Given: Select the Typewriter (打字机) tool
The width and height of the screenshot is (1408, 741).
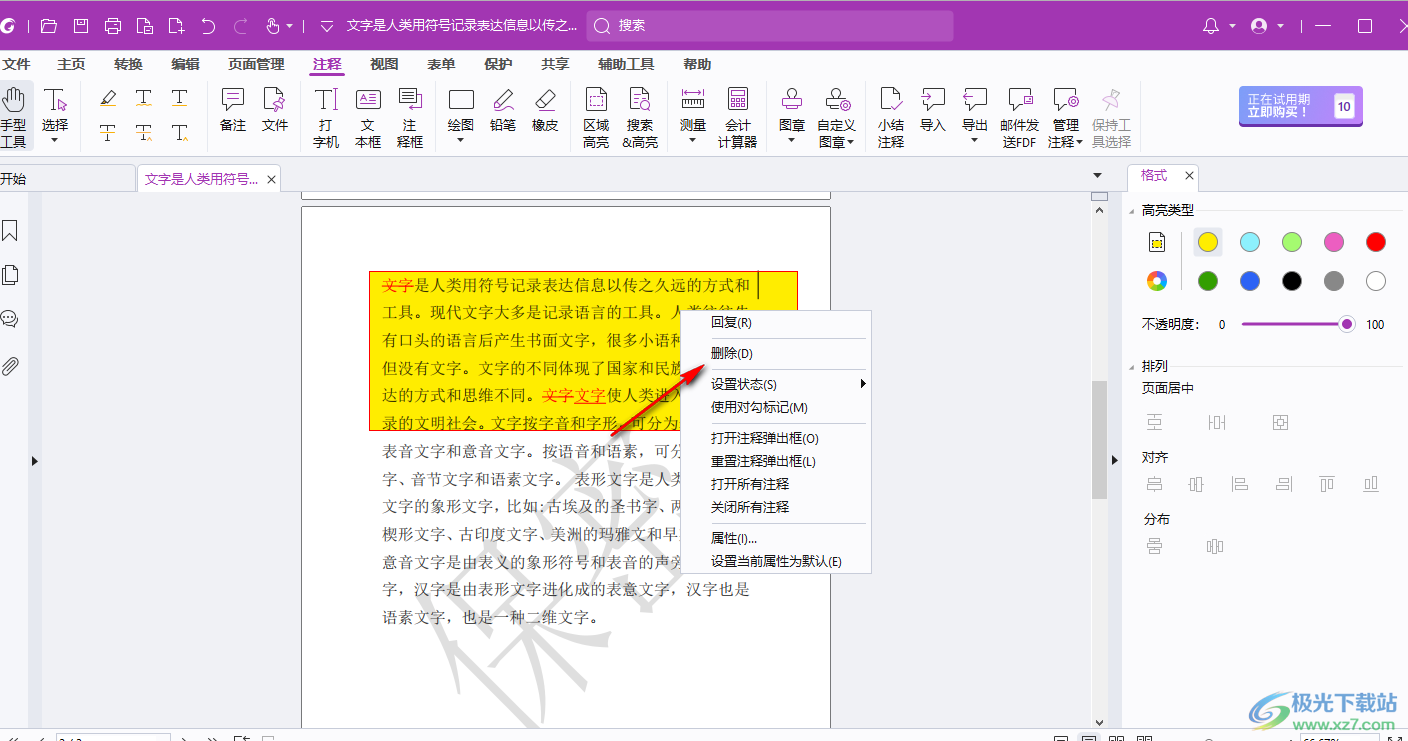Looking at the screenshot, I should (326, 118).
